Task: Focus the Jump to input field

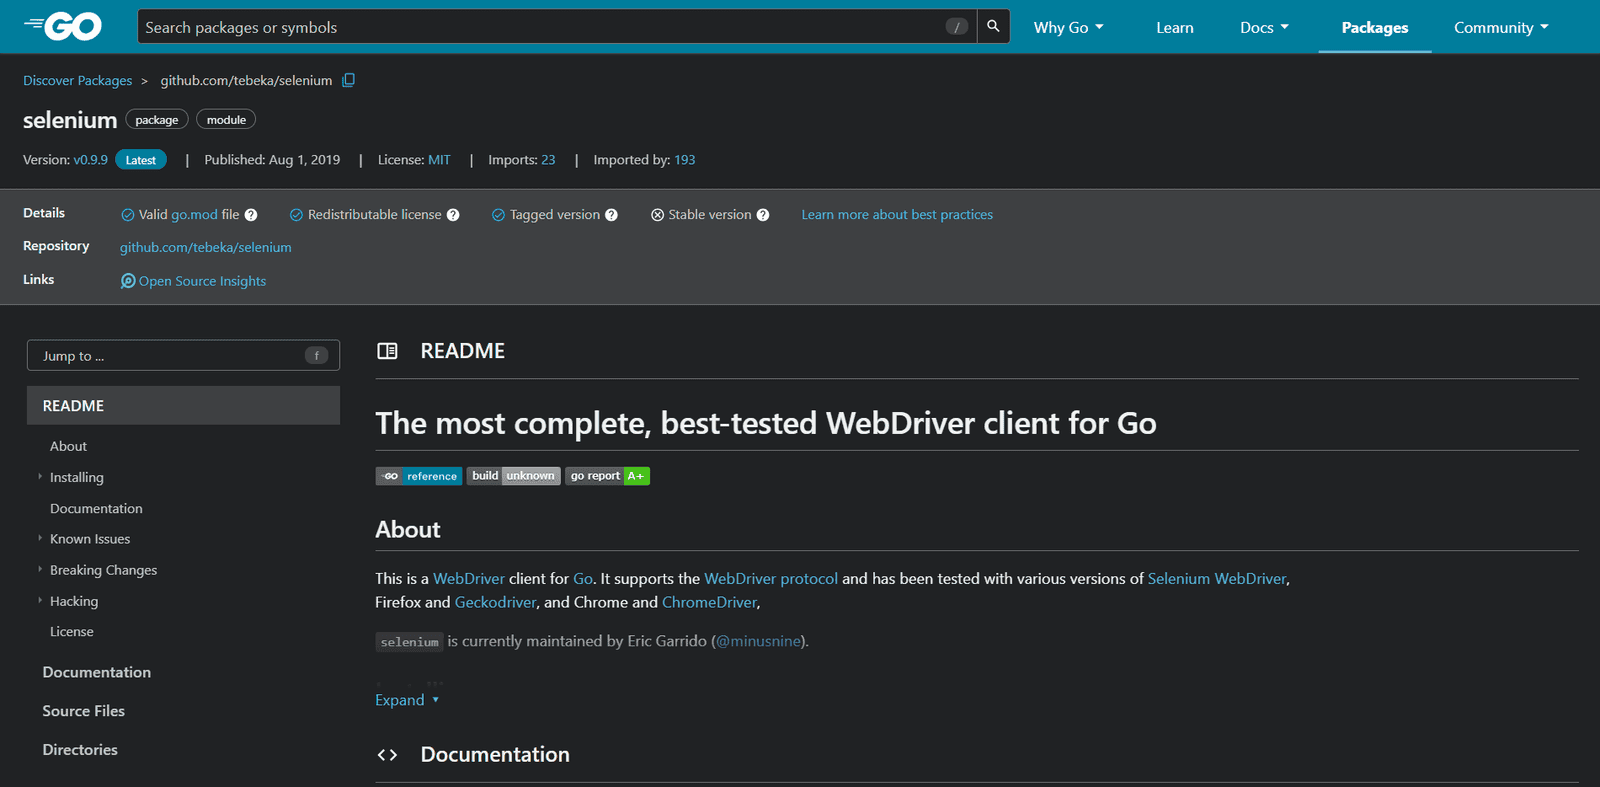Action: pyautogui.click(x=183, y=356)
